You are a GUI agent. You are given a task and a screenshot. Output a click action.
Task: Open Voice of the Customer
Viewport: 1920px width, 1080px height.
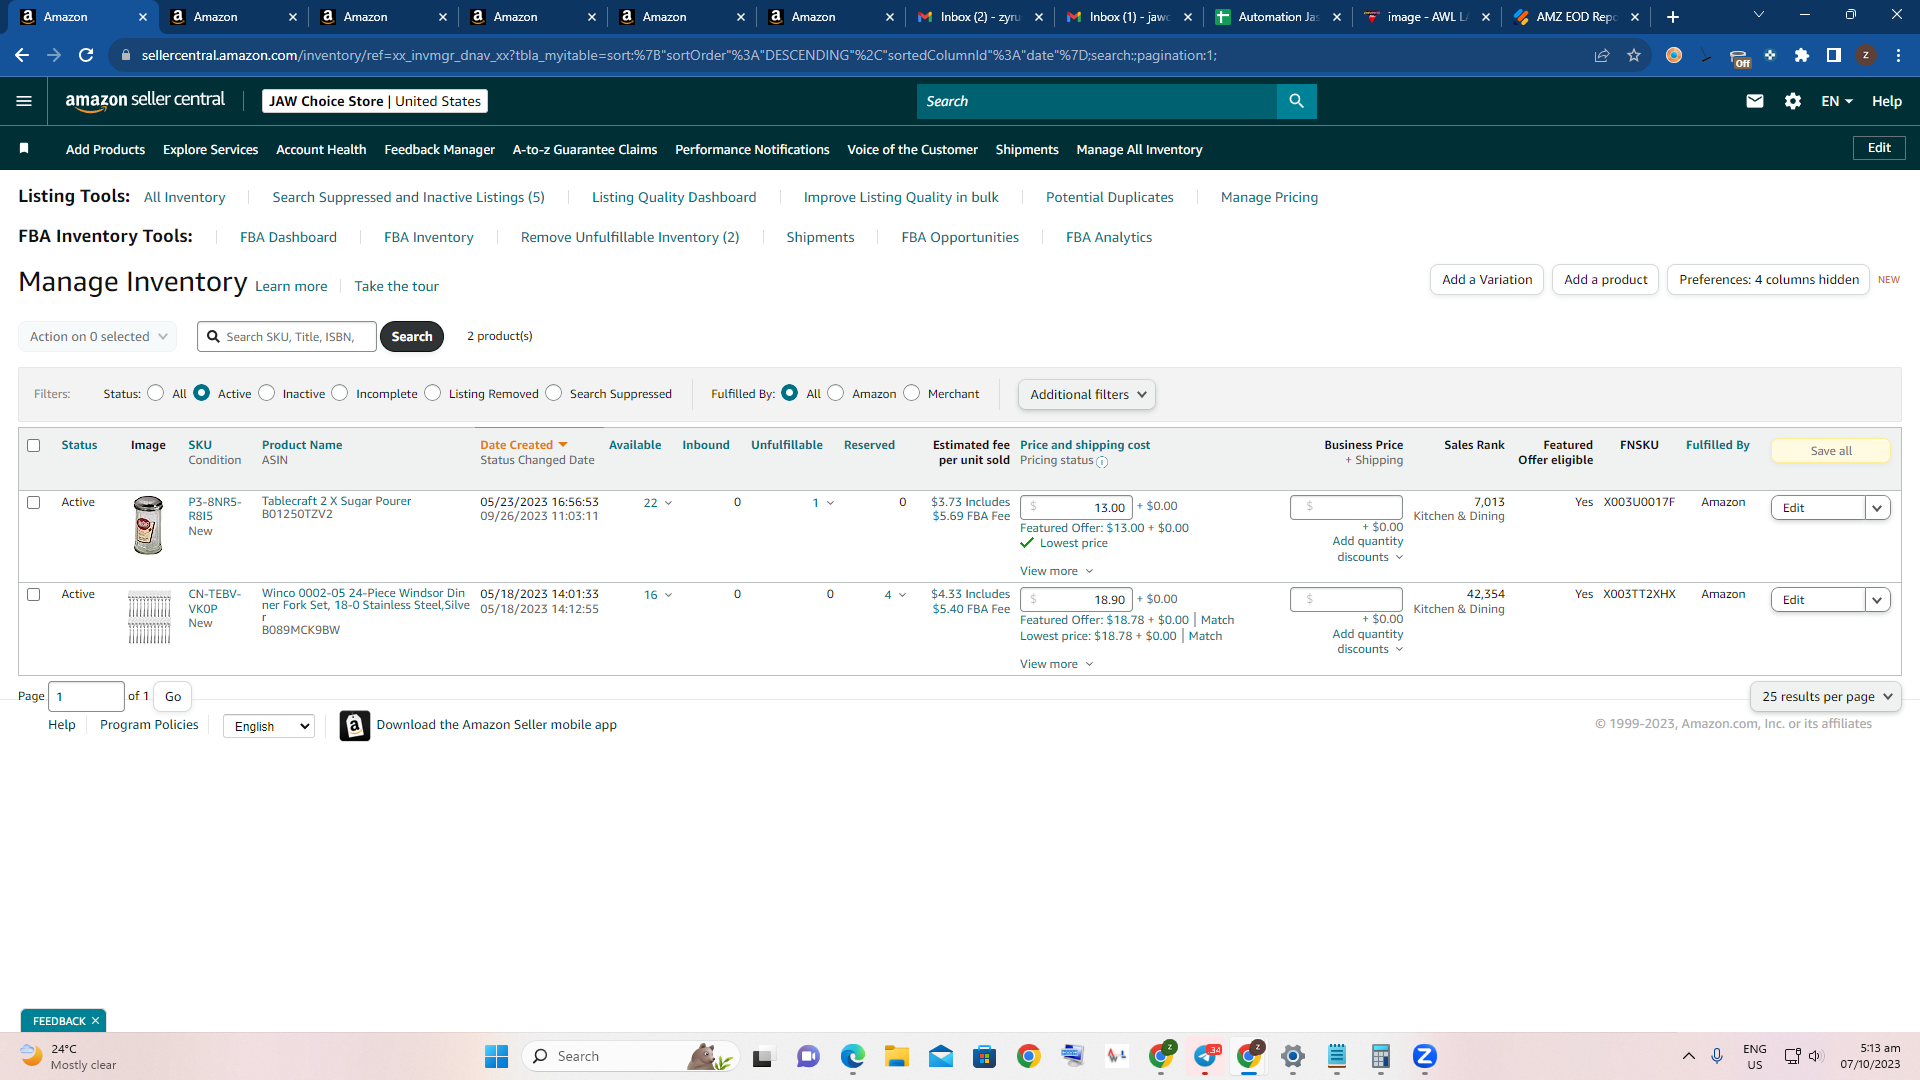(912, 149)
